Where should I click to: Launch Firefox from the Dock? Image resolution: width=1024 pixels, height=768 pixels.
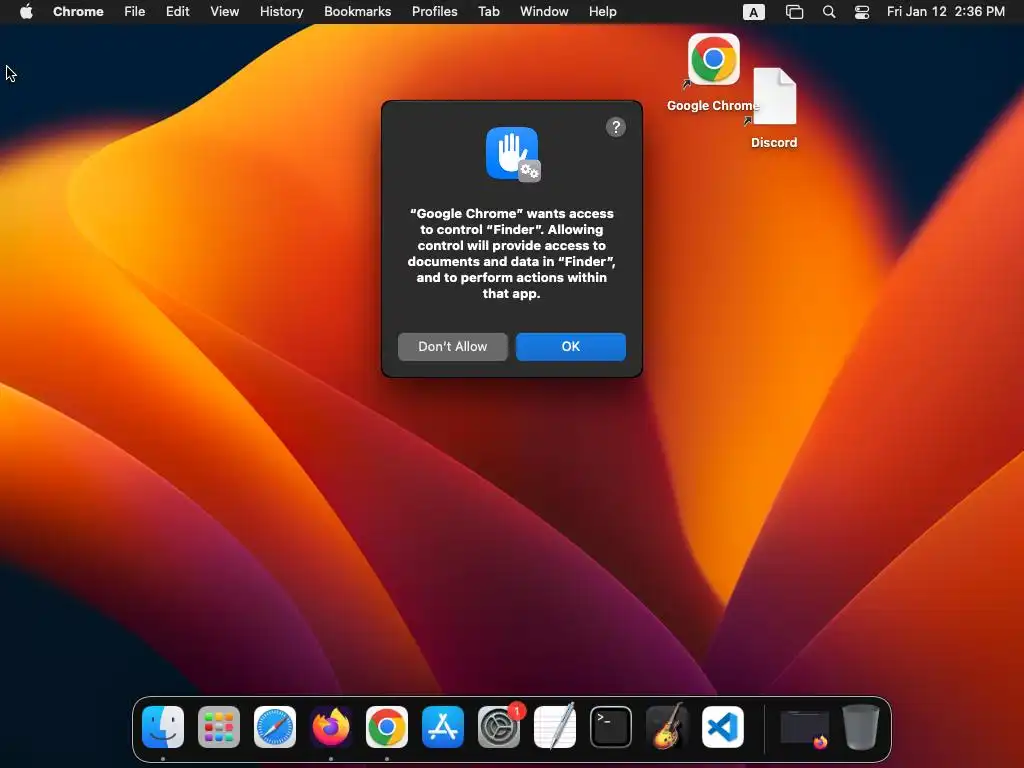click(331, 726)
